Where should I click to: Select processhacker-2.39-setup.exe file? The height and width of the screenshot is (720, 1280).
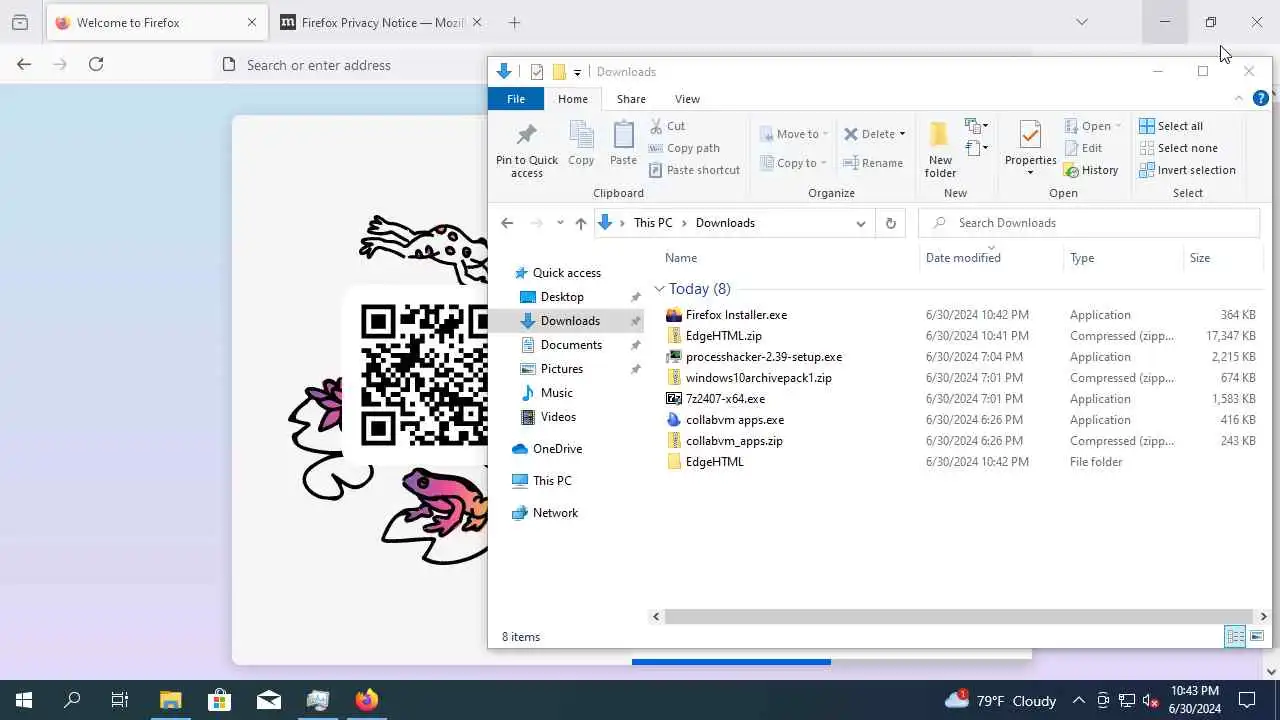pyautogui.click(x=763, y=357)
